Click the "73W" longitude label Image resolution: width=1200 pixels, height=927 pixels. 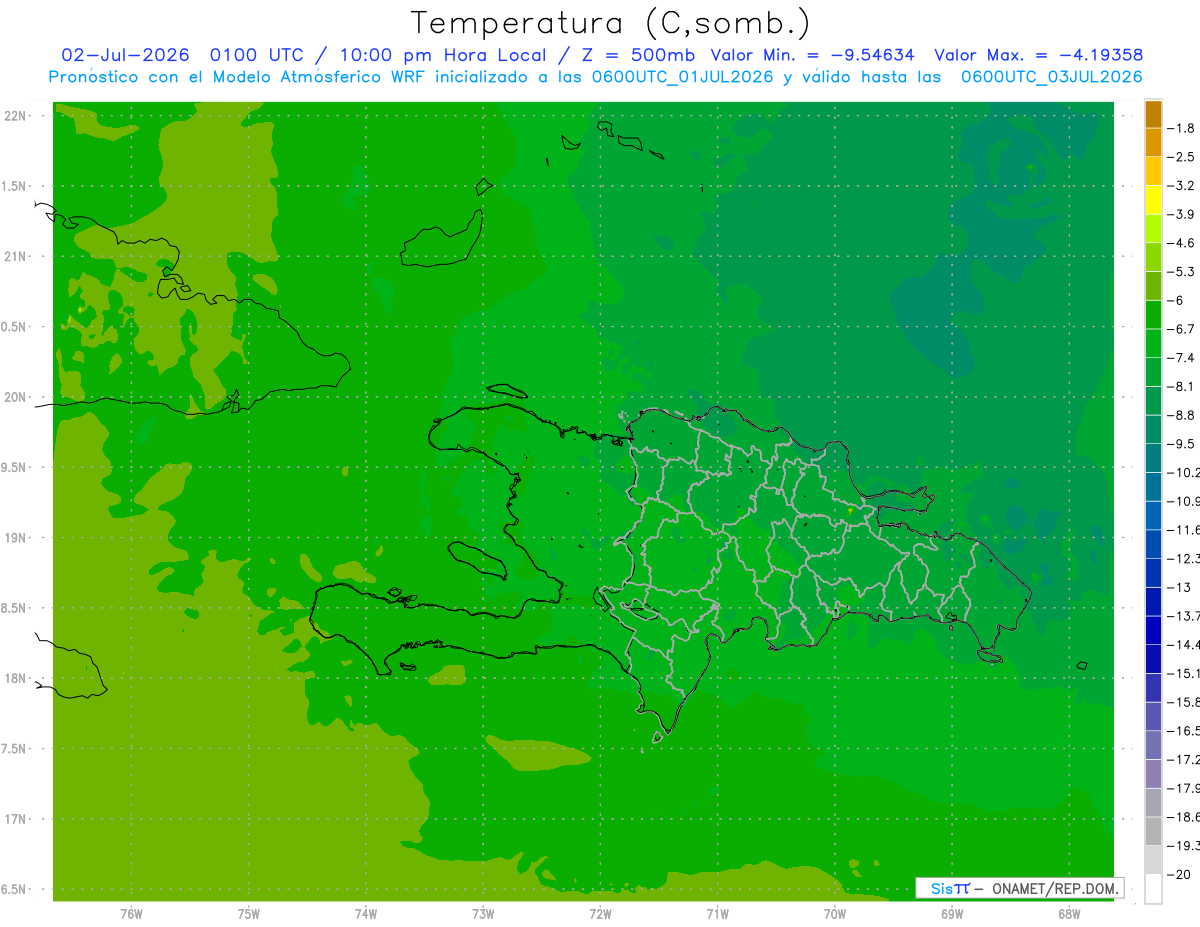pos(483,913)
